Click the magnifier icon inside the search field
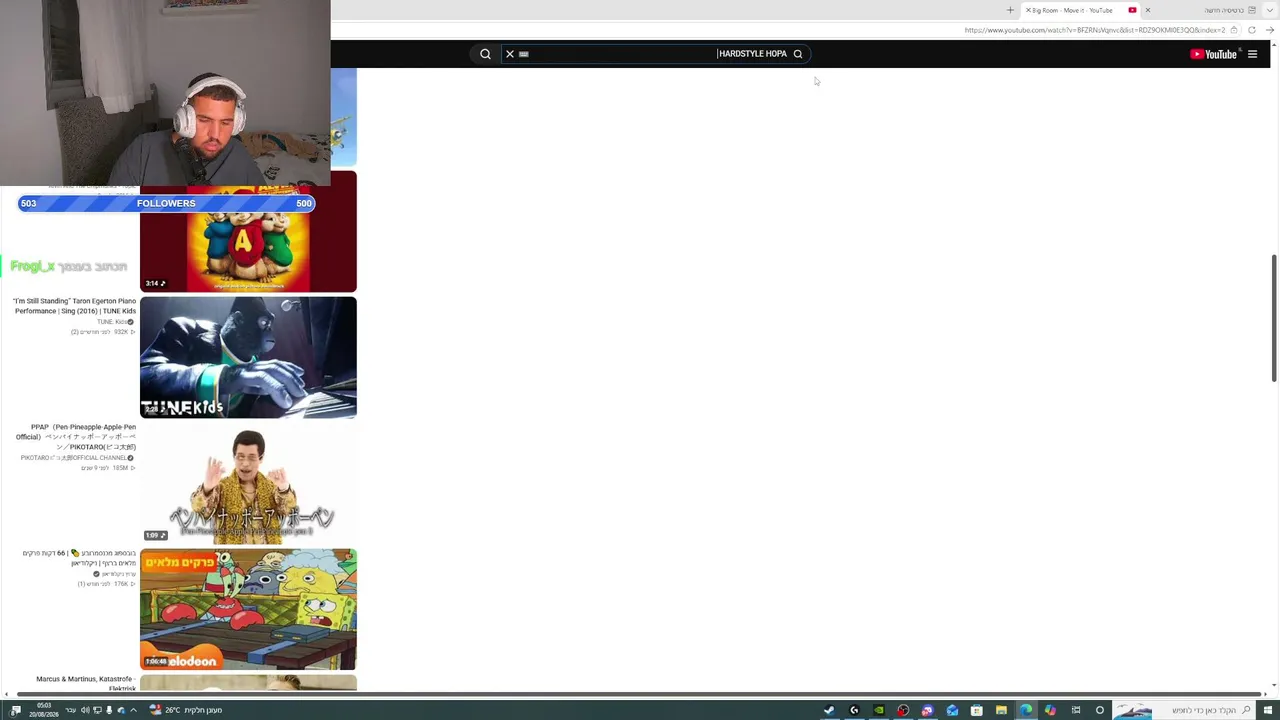 click(x=797, y=54)
